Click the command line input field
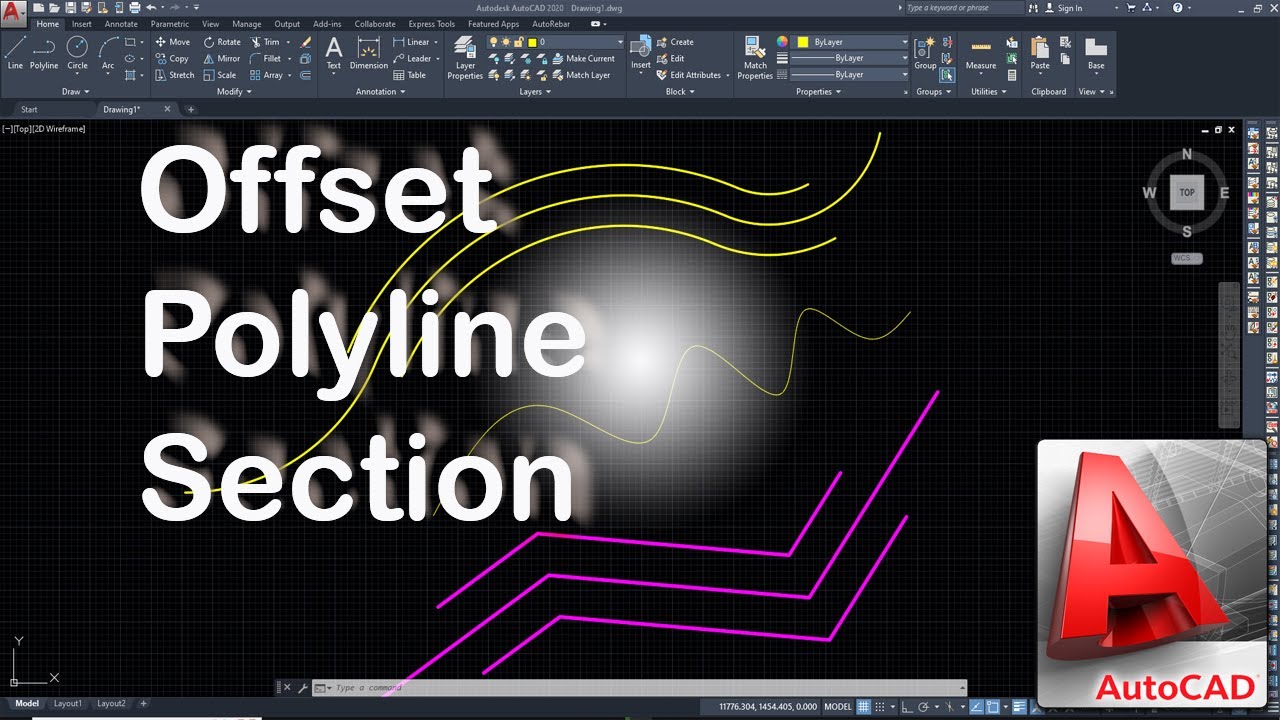The height and width of the screenshot is (720, 1280). pyautogui.click(x=640, y=688)
